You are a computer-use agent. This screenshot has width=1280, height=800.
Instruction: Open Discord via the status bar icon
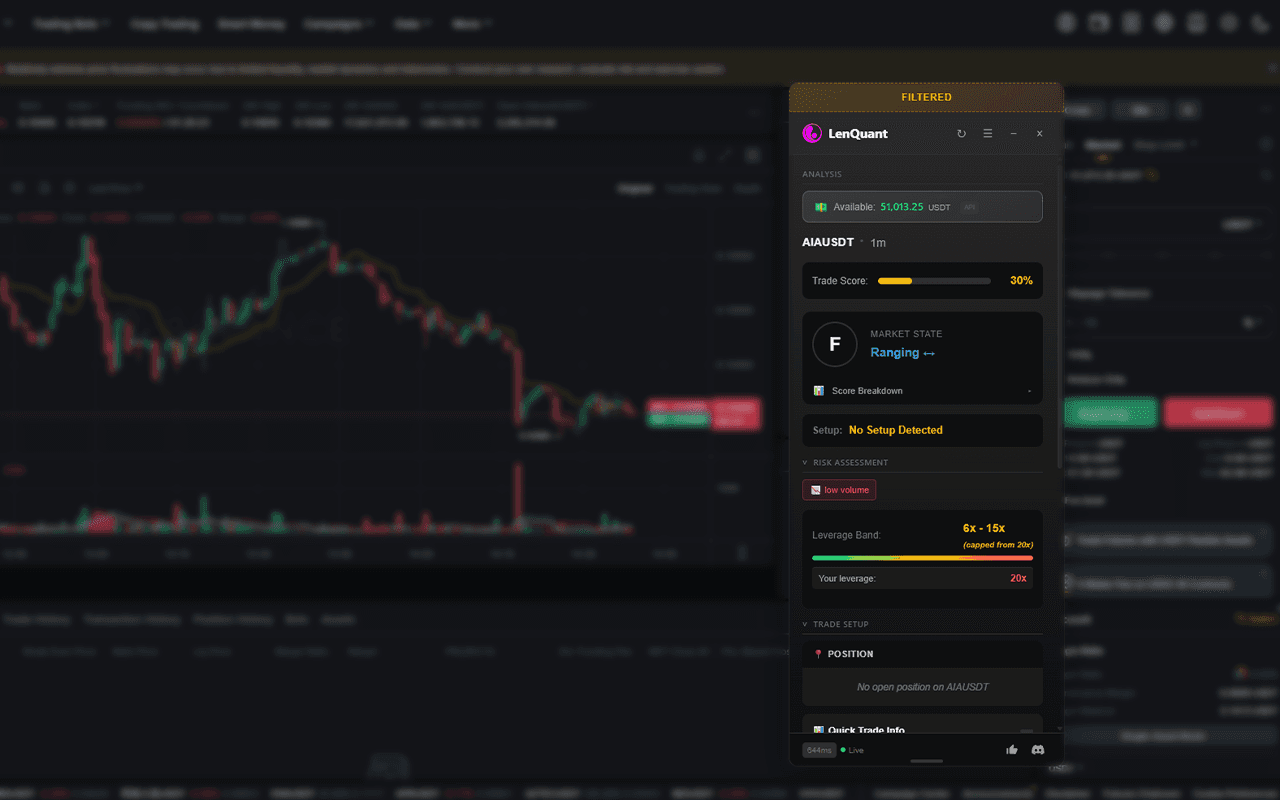pyautogui.click(x=1038, y=750)
